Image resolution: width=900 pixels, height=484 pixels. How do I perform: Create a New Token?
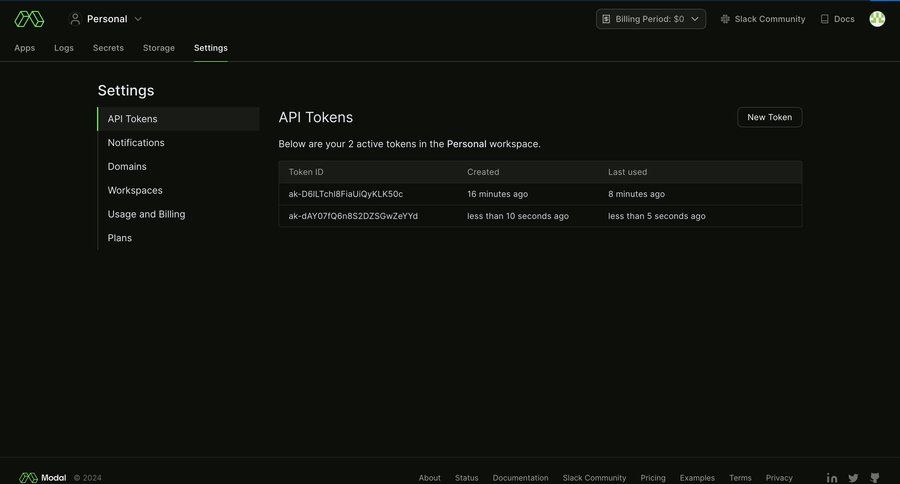click(x=769, y=117)
